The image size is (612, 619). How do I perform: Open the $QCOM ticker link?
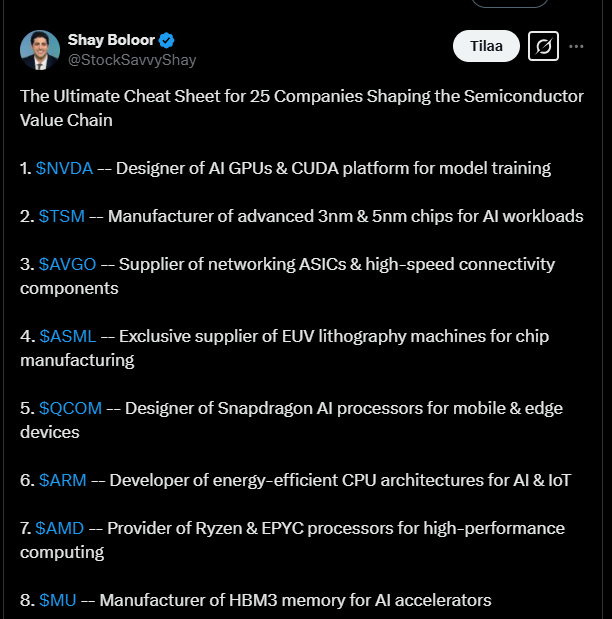69,408
